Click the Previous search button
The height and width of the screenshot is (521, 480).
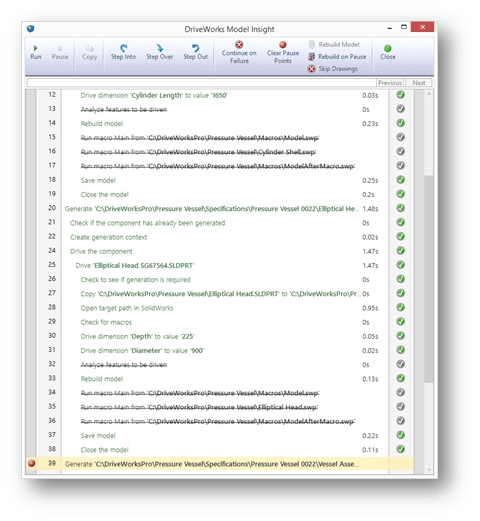point(390,83)
